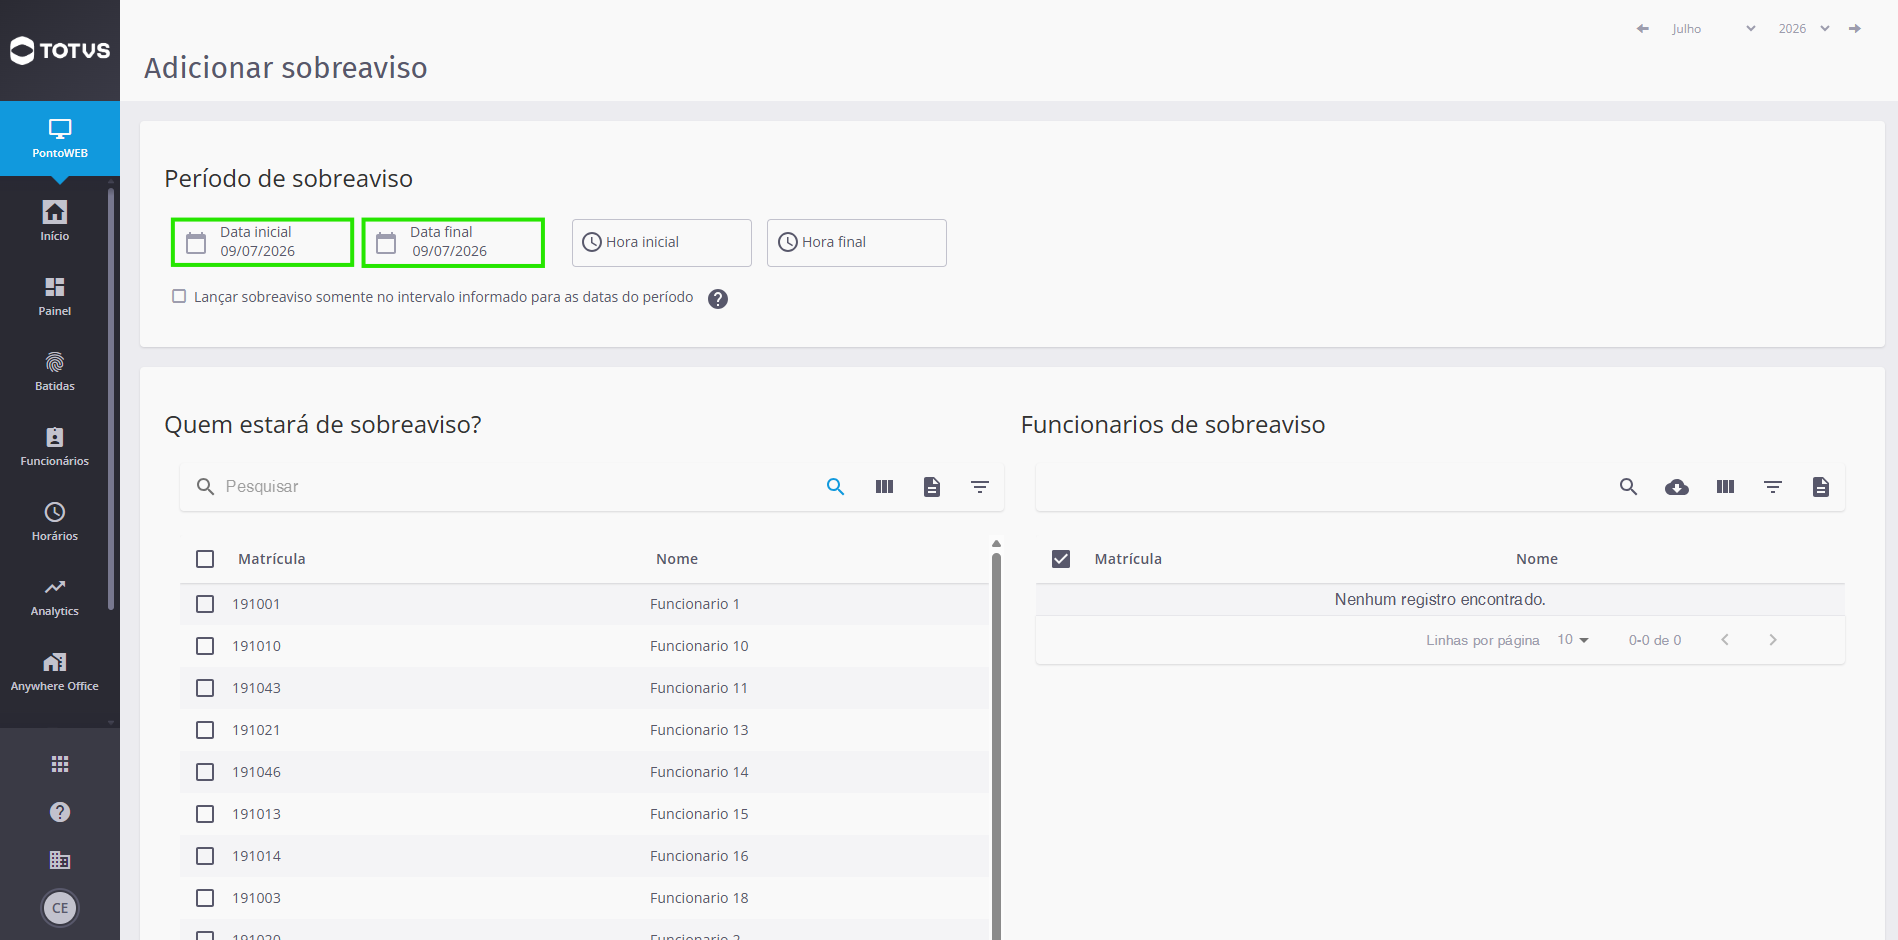Export left employee table document icon

[932, 487]
